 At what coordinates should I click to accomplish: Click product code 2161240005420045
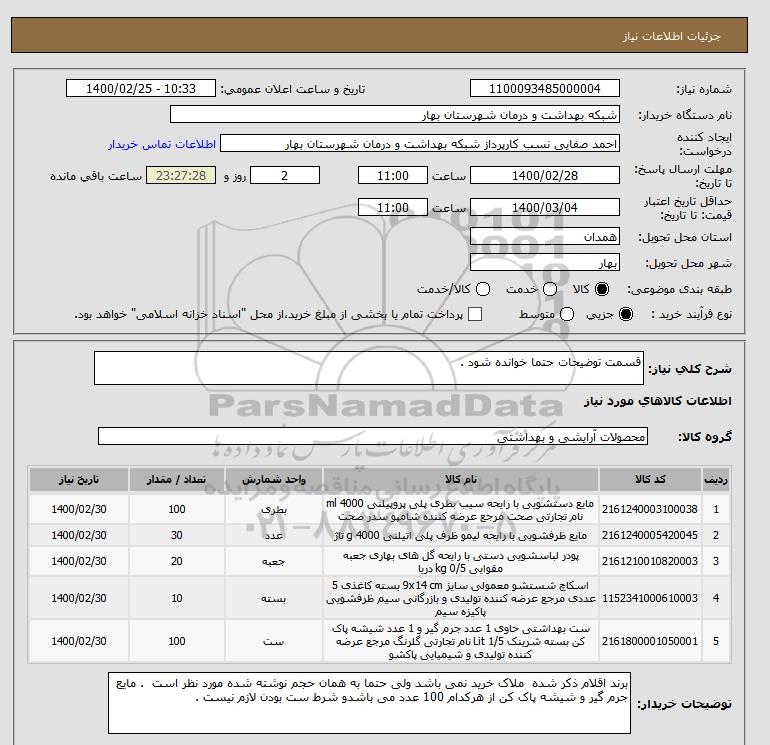click(x=650, y=535)
